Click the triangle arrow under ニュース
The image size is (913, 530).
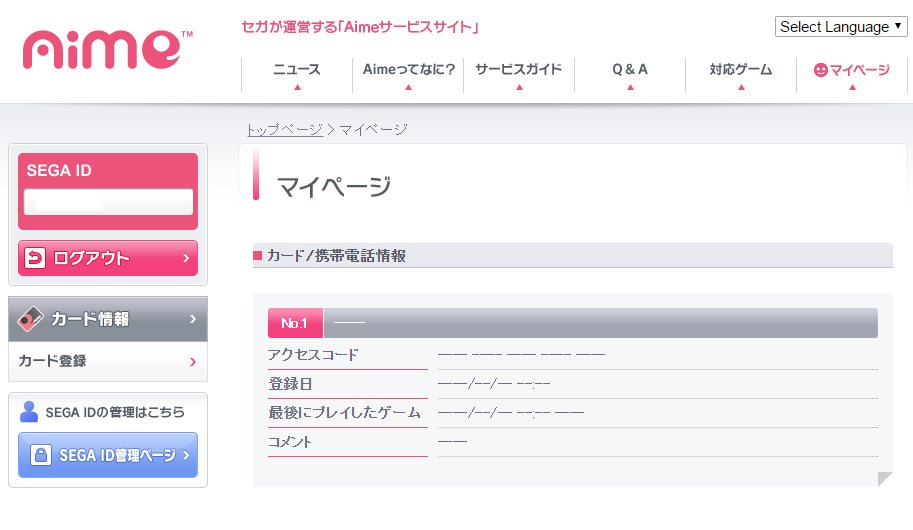coord(297,87)
